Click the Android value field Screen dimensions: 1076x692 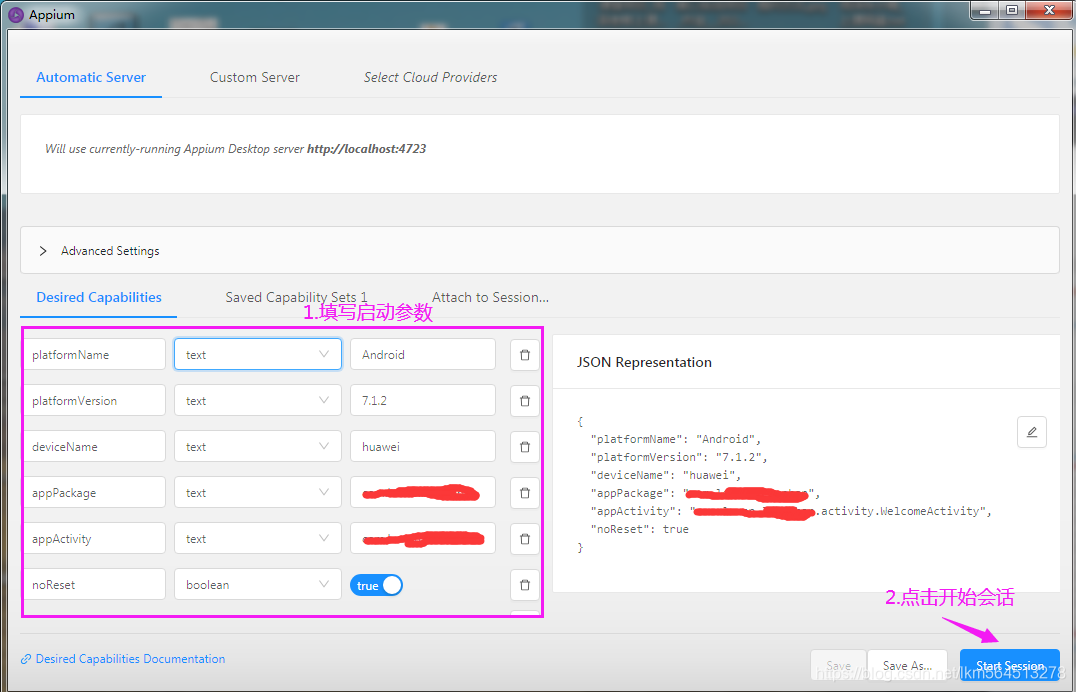[x=423, y=354]
